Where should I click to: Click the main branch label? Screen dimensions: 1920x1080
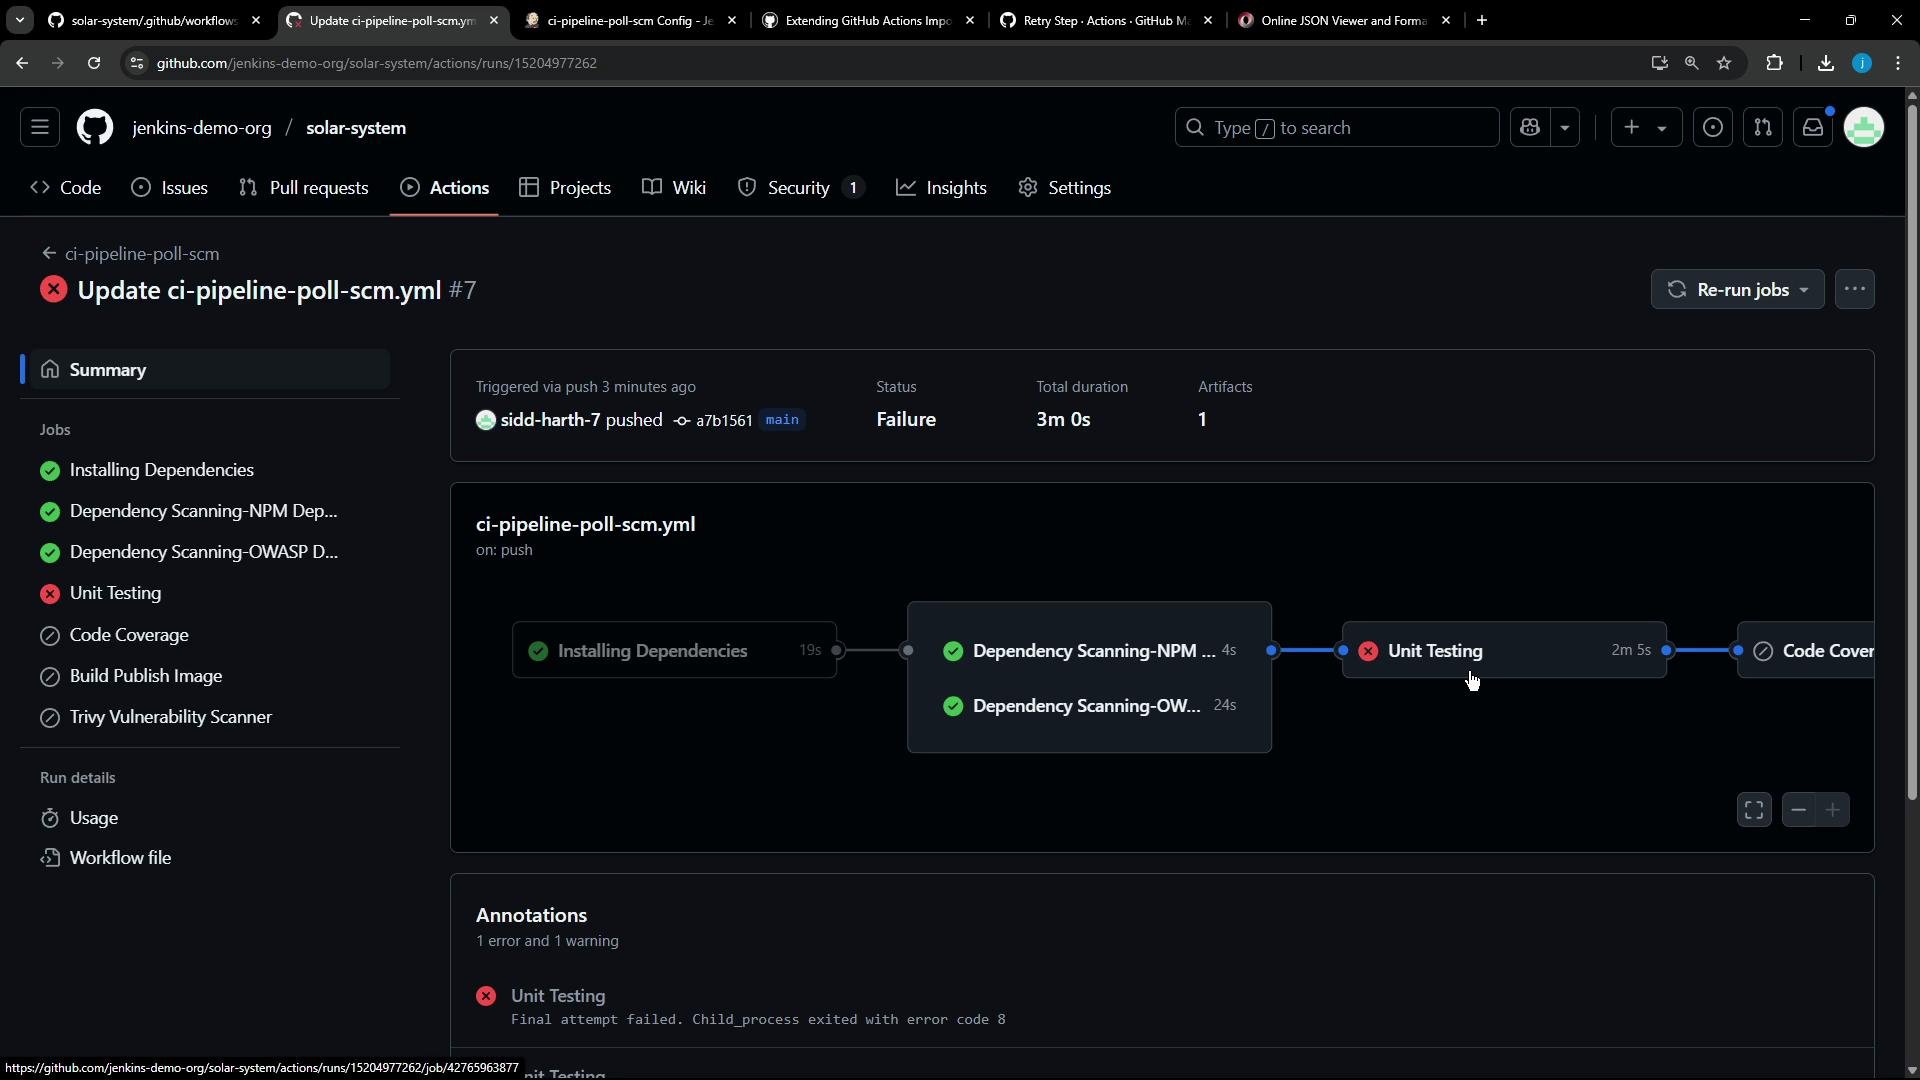[x=782, y=420]
